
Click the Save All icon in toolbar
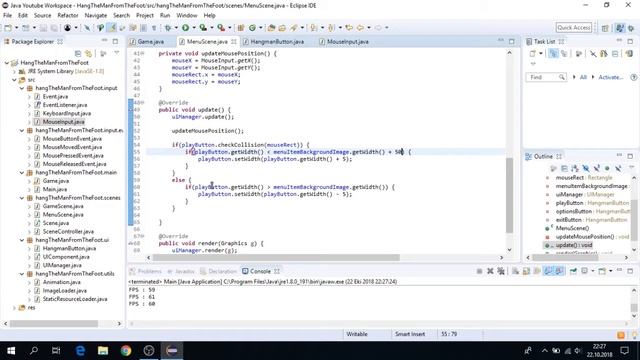[54, 28]
